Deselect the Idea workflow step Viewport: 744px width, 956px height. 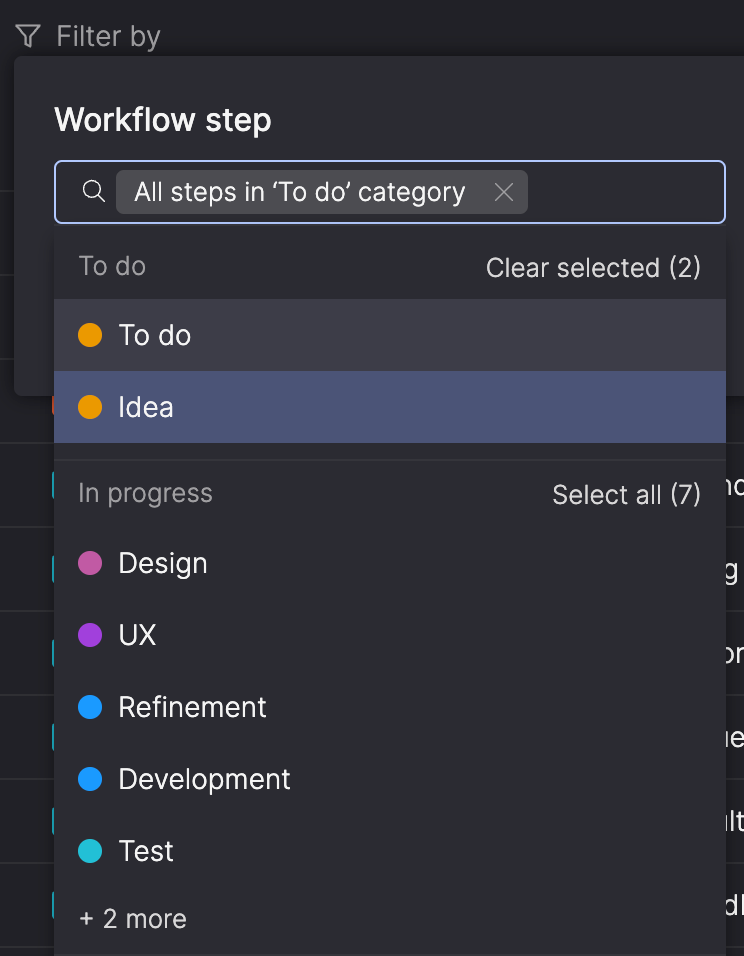(146, 407)
